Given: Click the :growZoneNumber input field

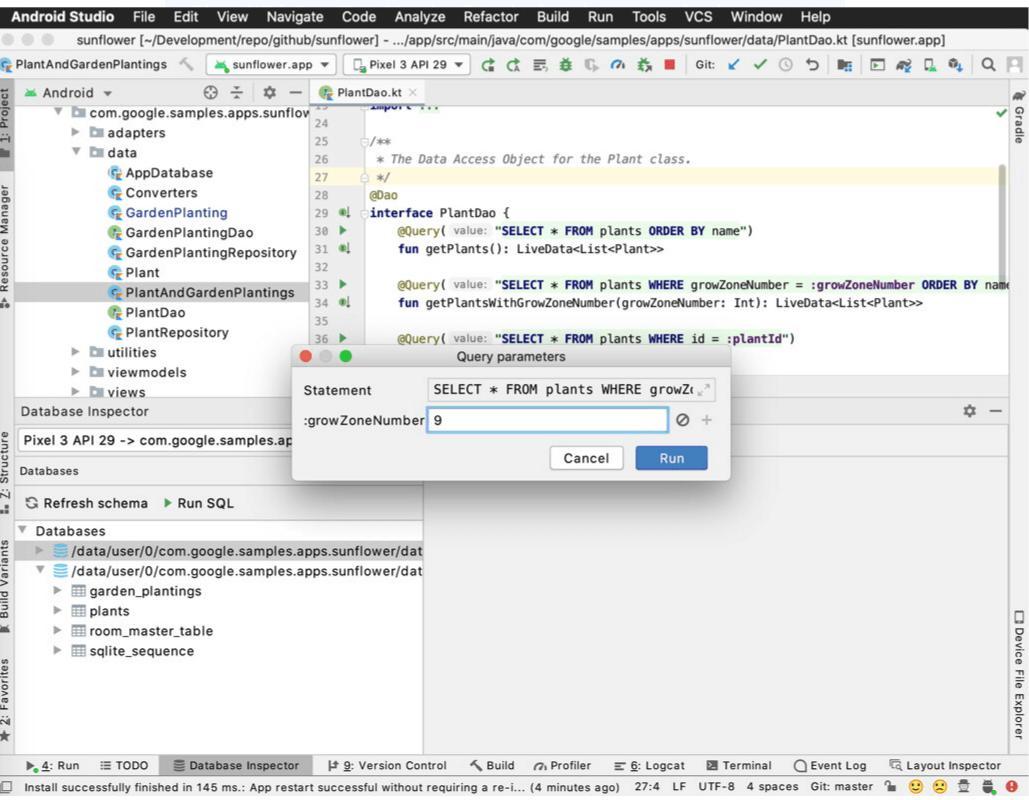Looking at the screenshot, I should pos(547,420).
